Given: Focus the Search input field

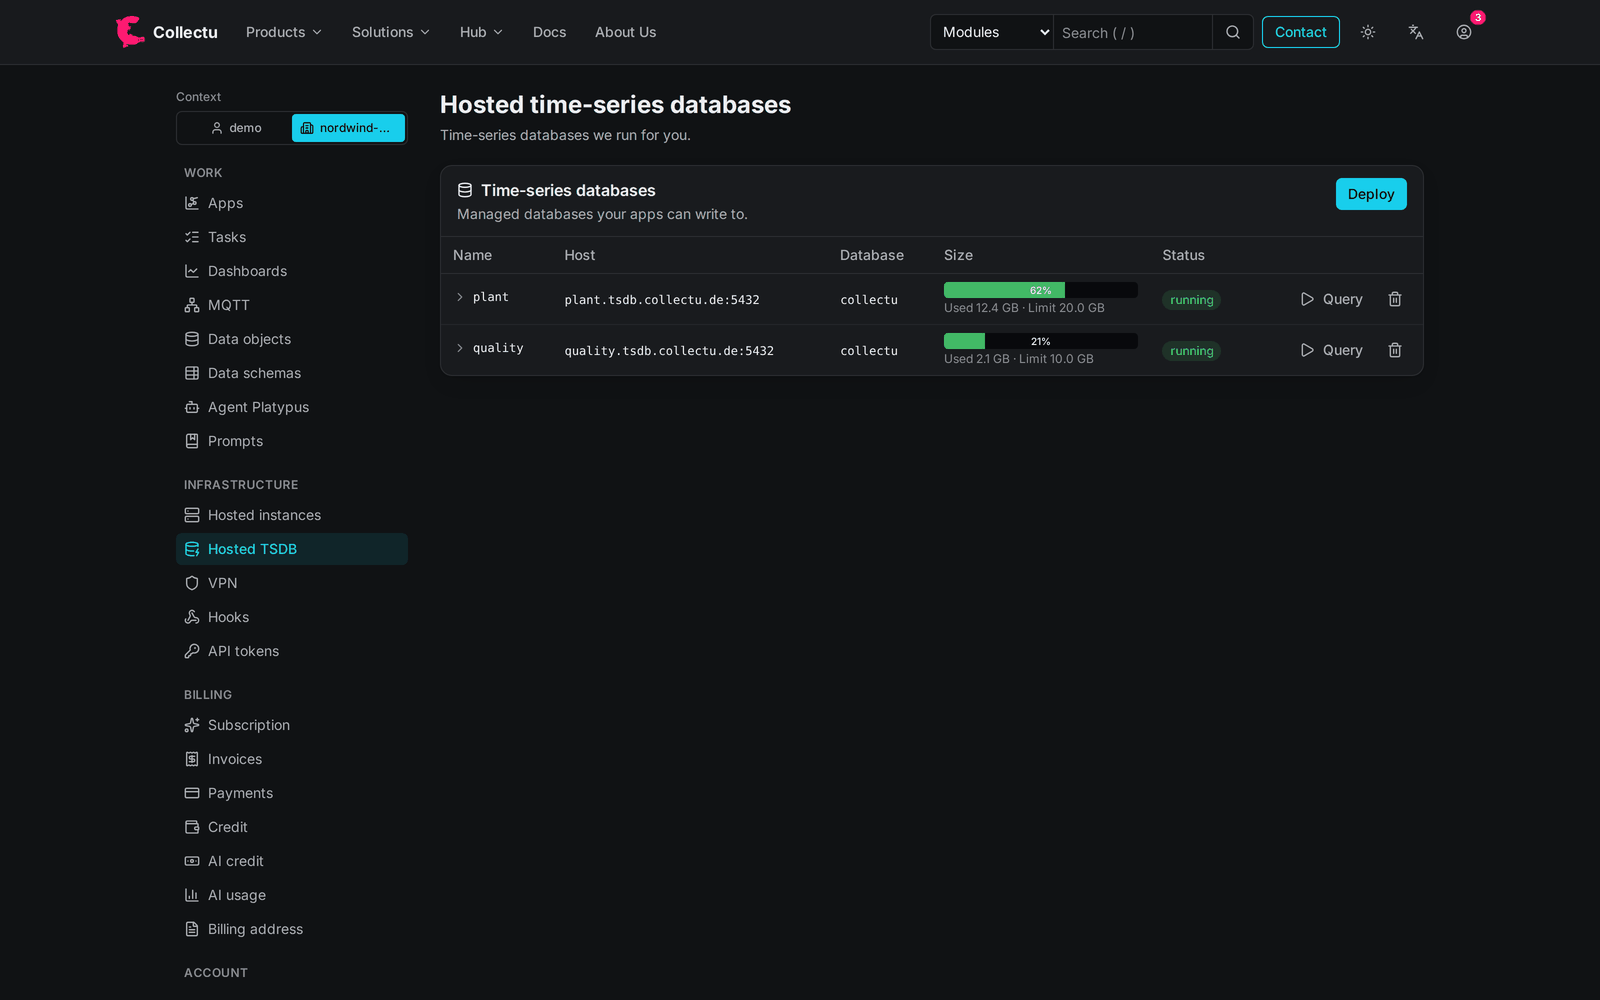Looking at the screenshot, I should point(1133,32).
